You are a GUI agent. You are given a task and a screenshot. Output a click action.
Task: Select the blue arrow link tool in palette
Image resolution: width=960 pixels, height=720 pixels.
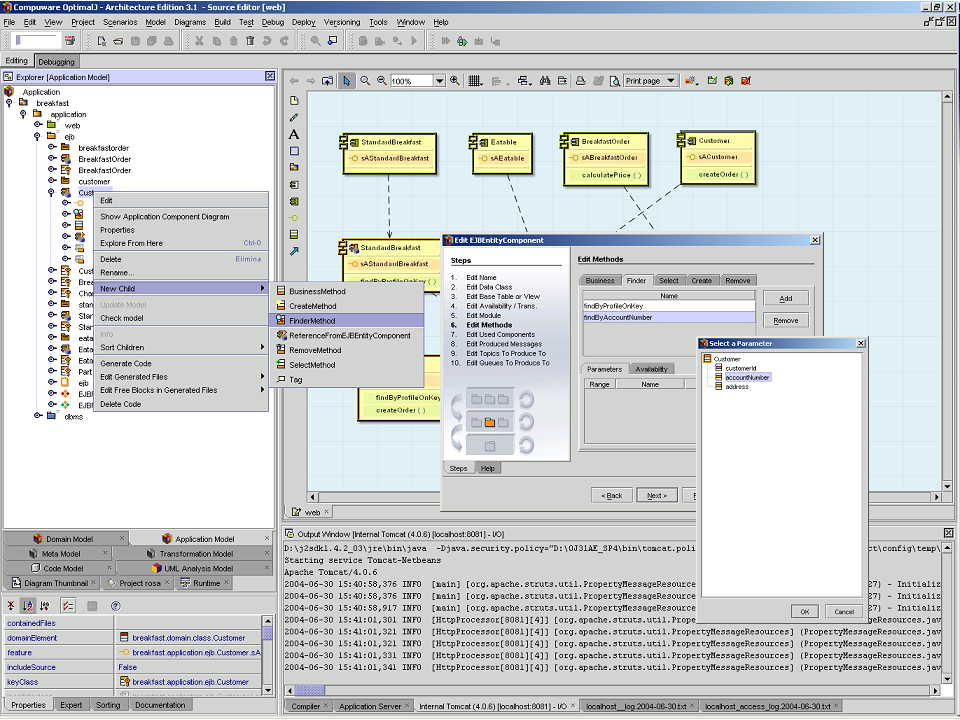[x=294, y=251]
